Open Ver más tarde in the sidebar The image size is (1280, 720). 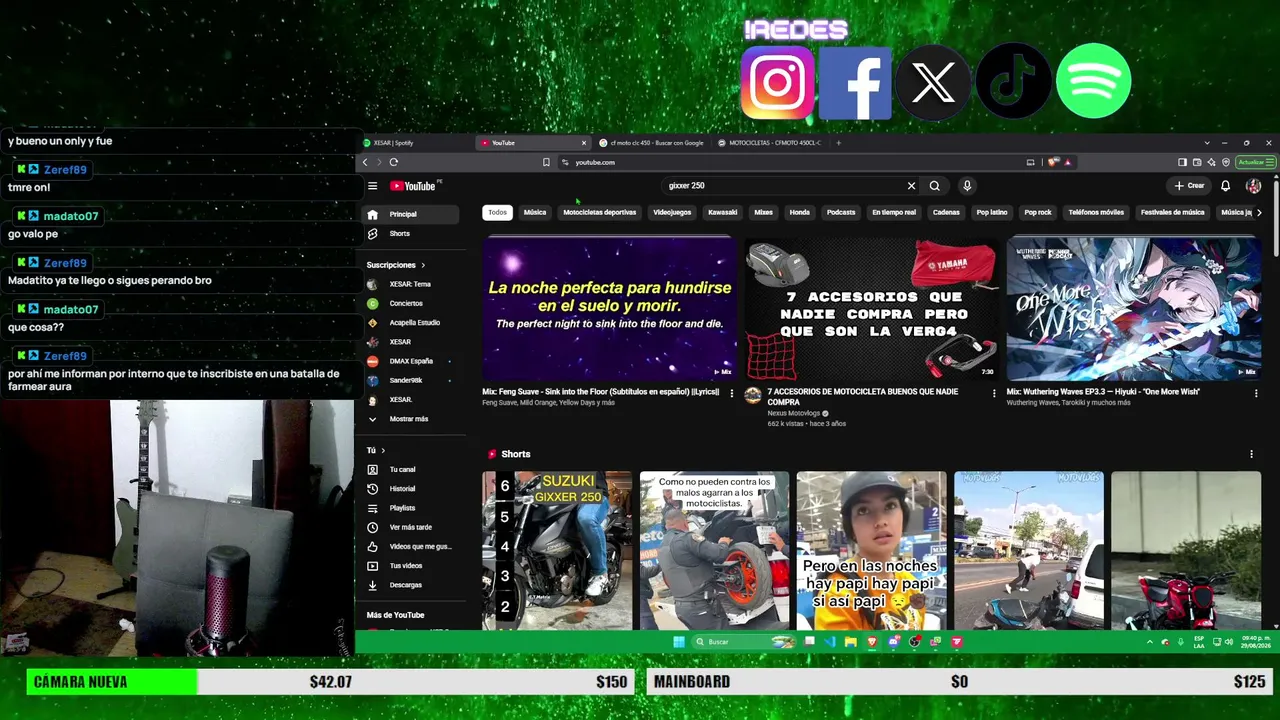411,527
